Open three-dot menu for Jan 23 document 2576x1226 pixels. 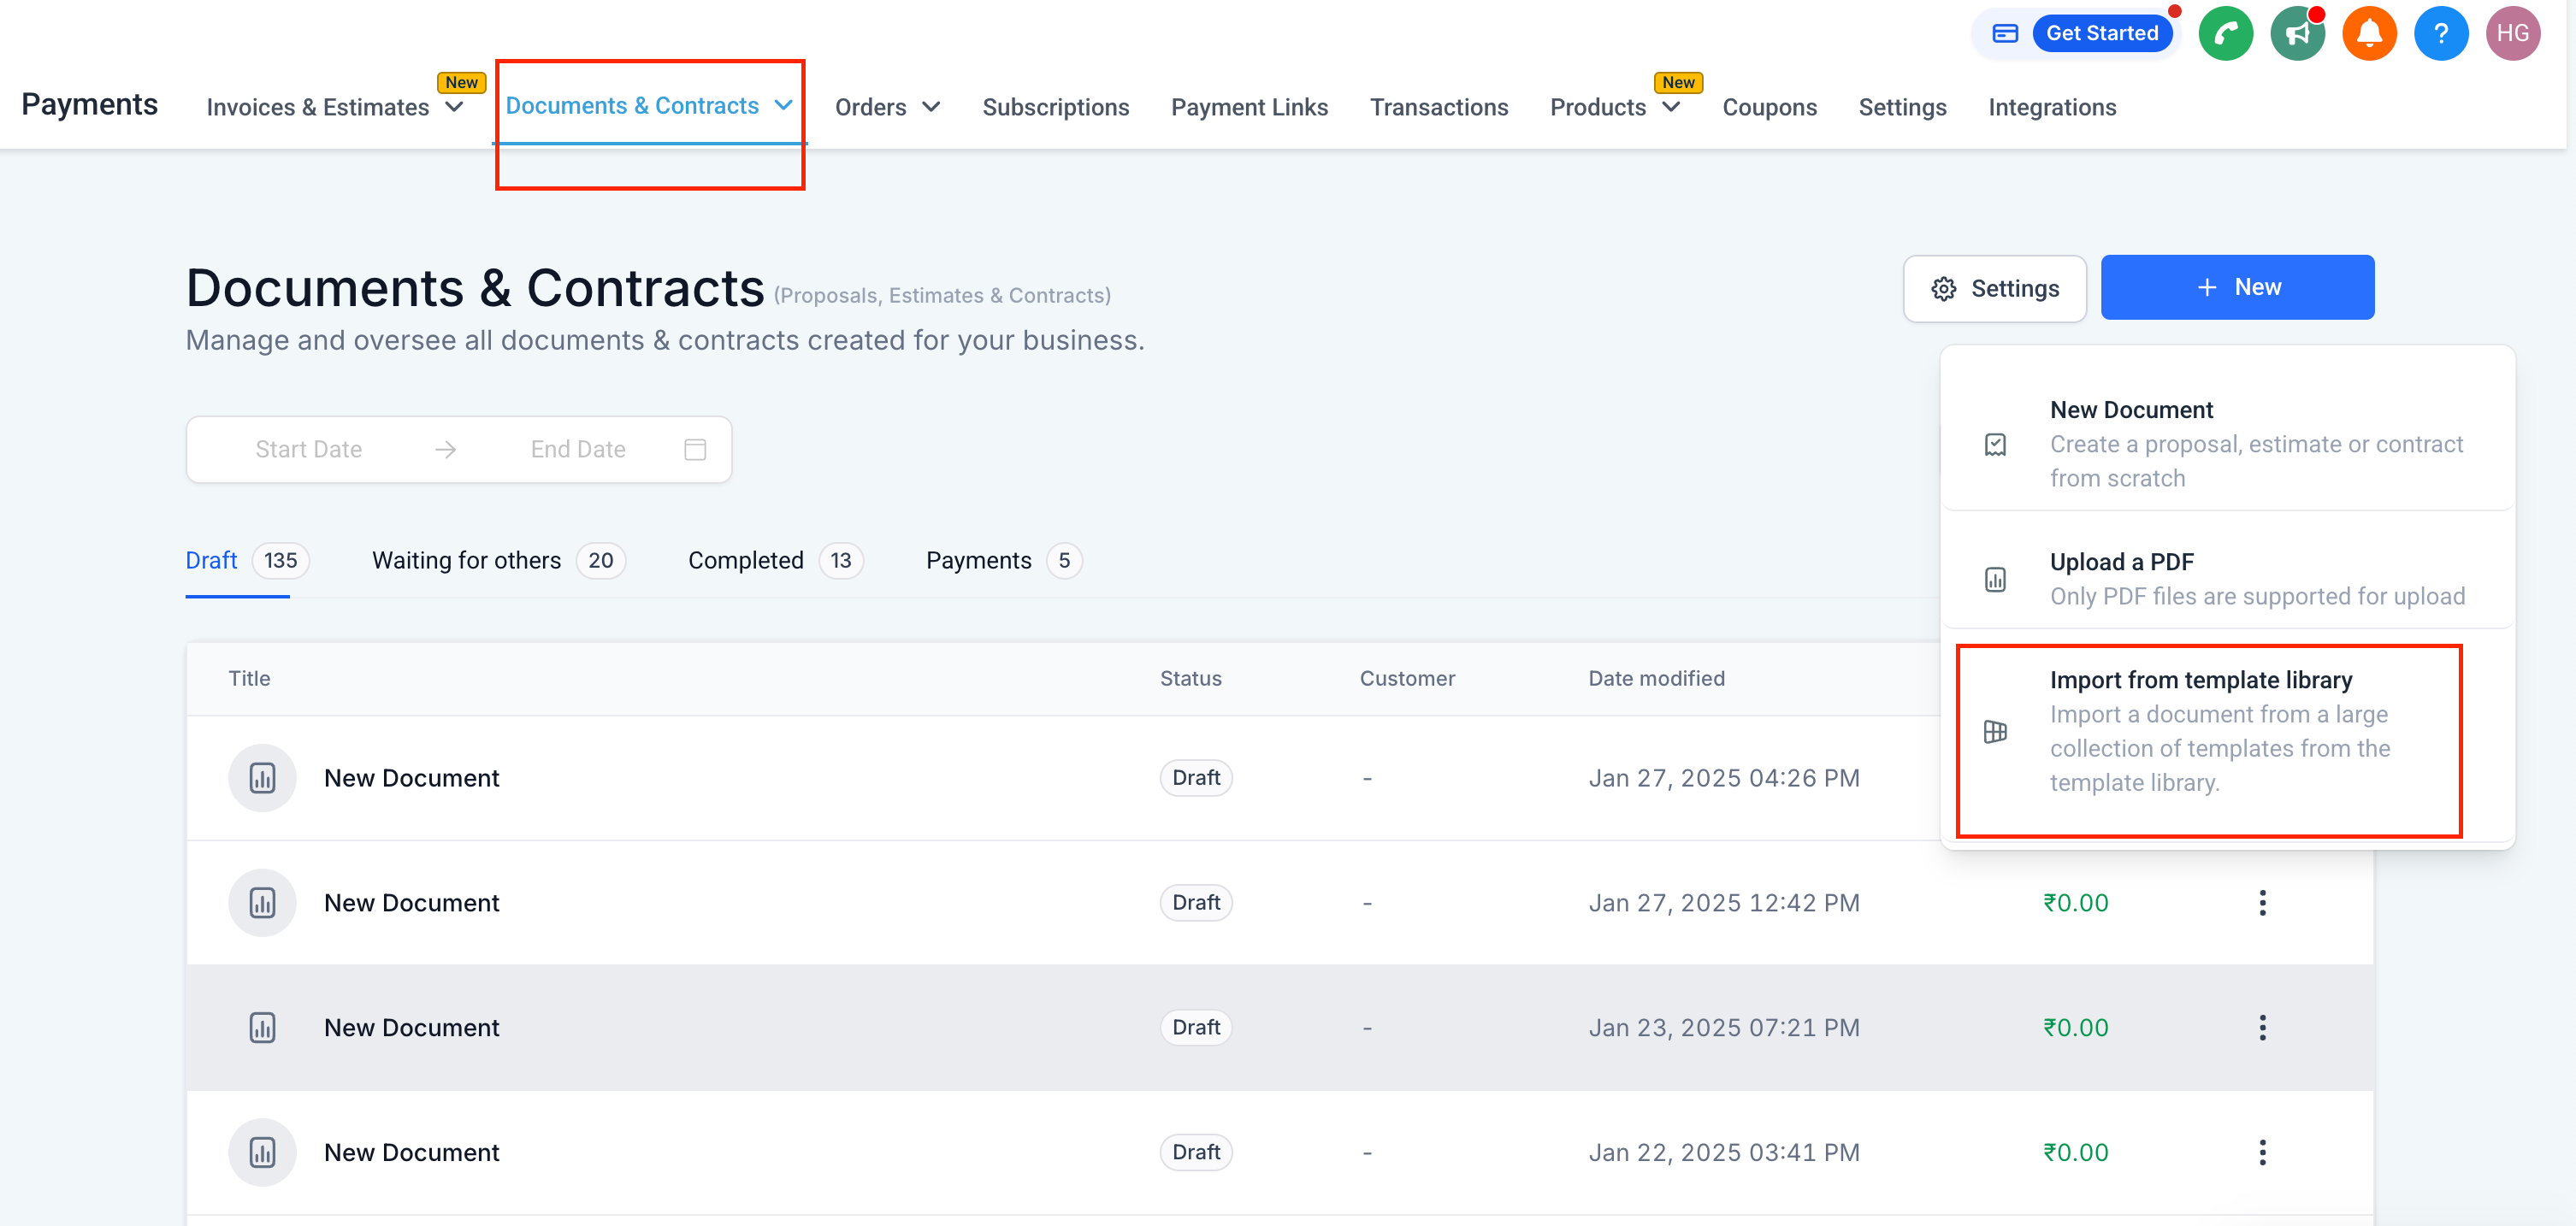pos(2262,1027)
